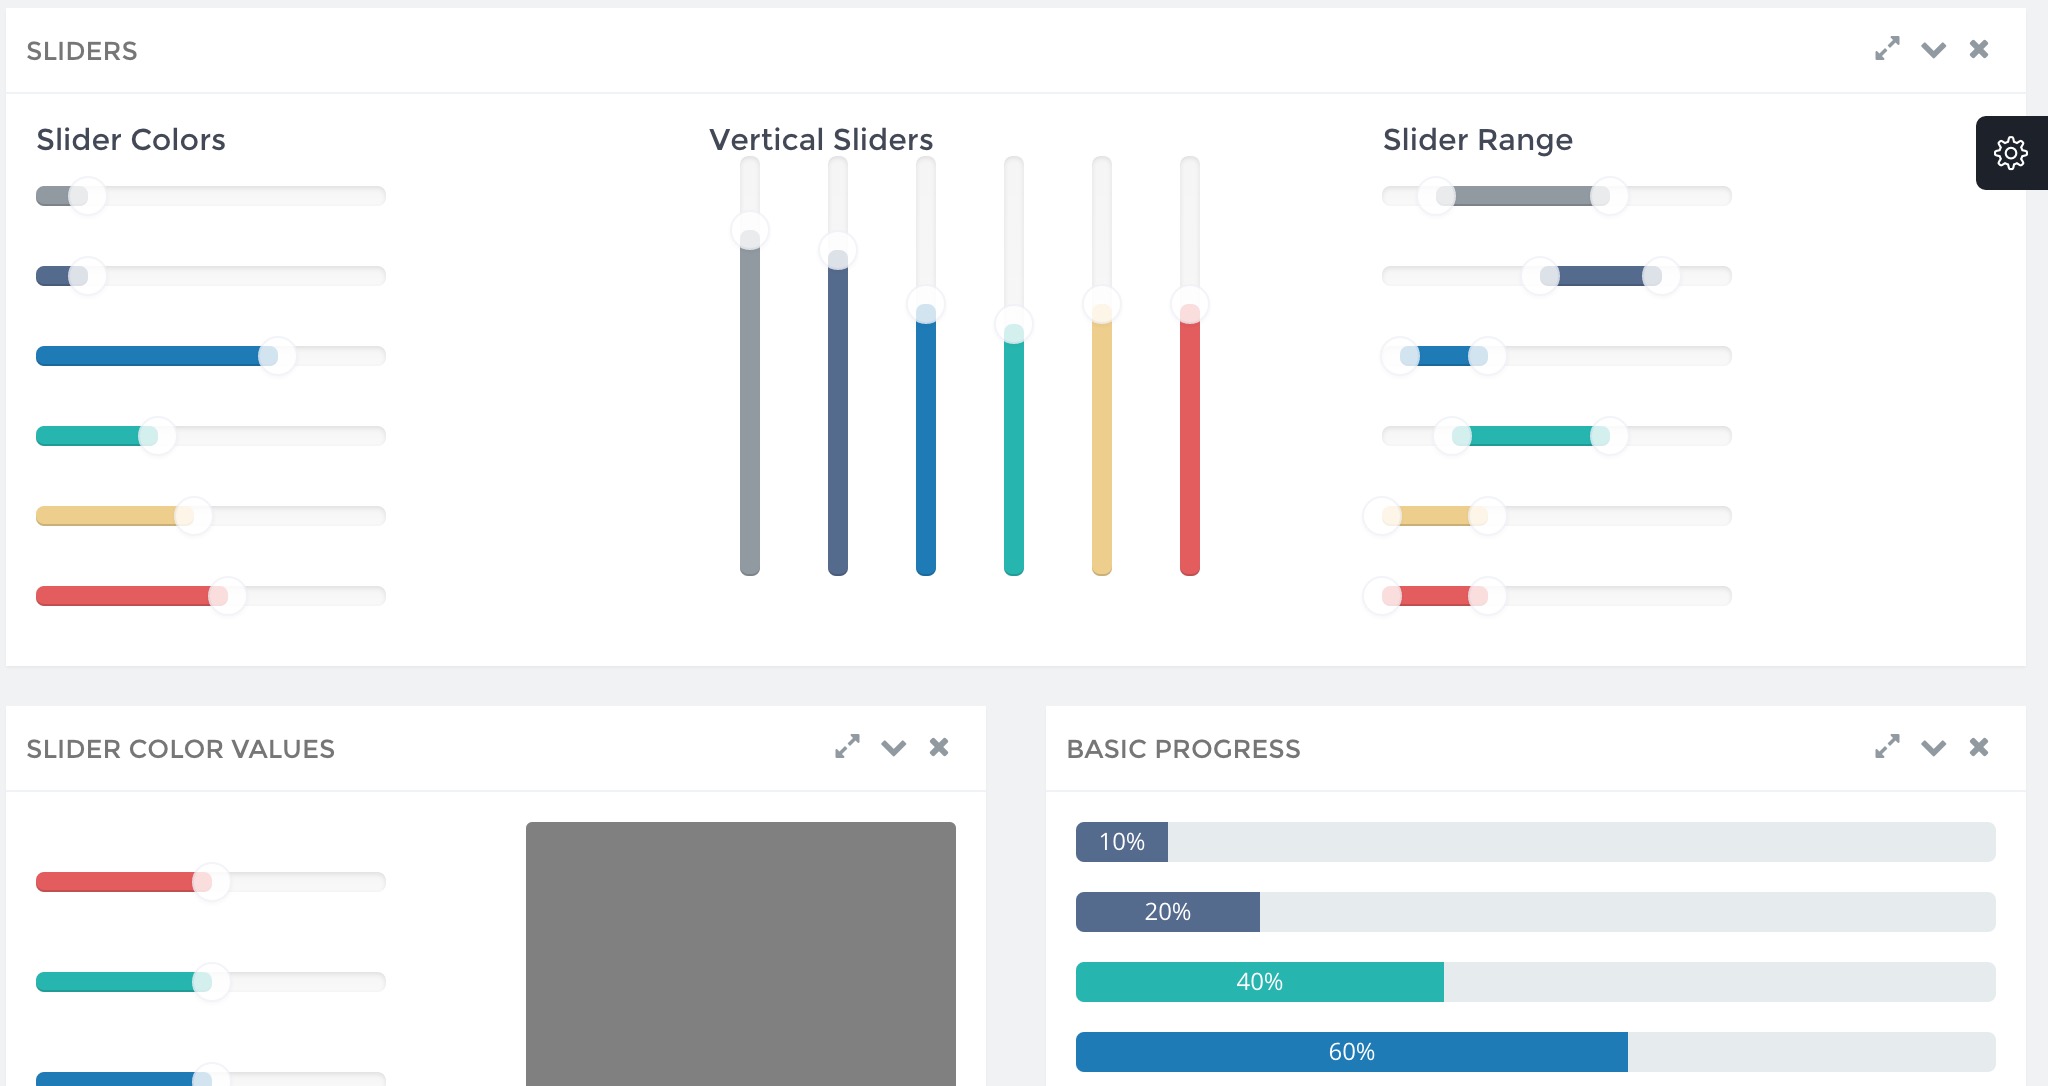Close the Slider Color Values panel

pyautogui.click(x=938, y=747)
